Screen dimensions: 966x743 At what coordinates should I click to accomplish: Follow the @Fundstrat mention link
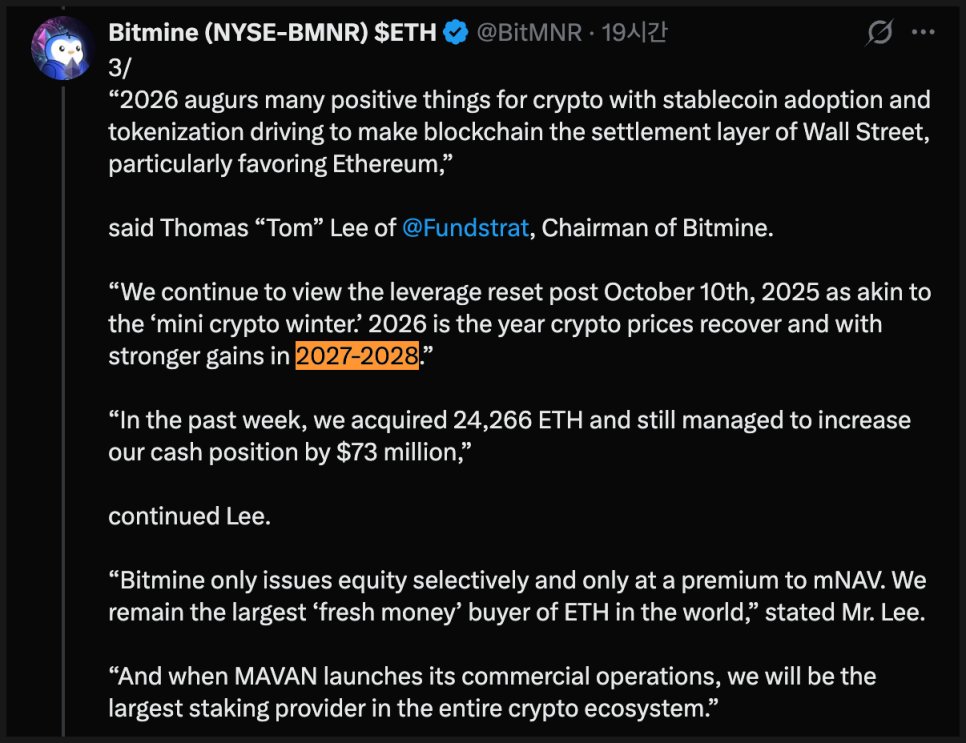(x=465, y=228)
